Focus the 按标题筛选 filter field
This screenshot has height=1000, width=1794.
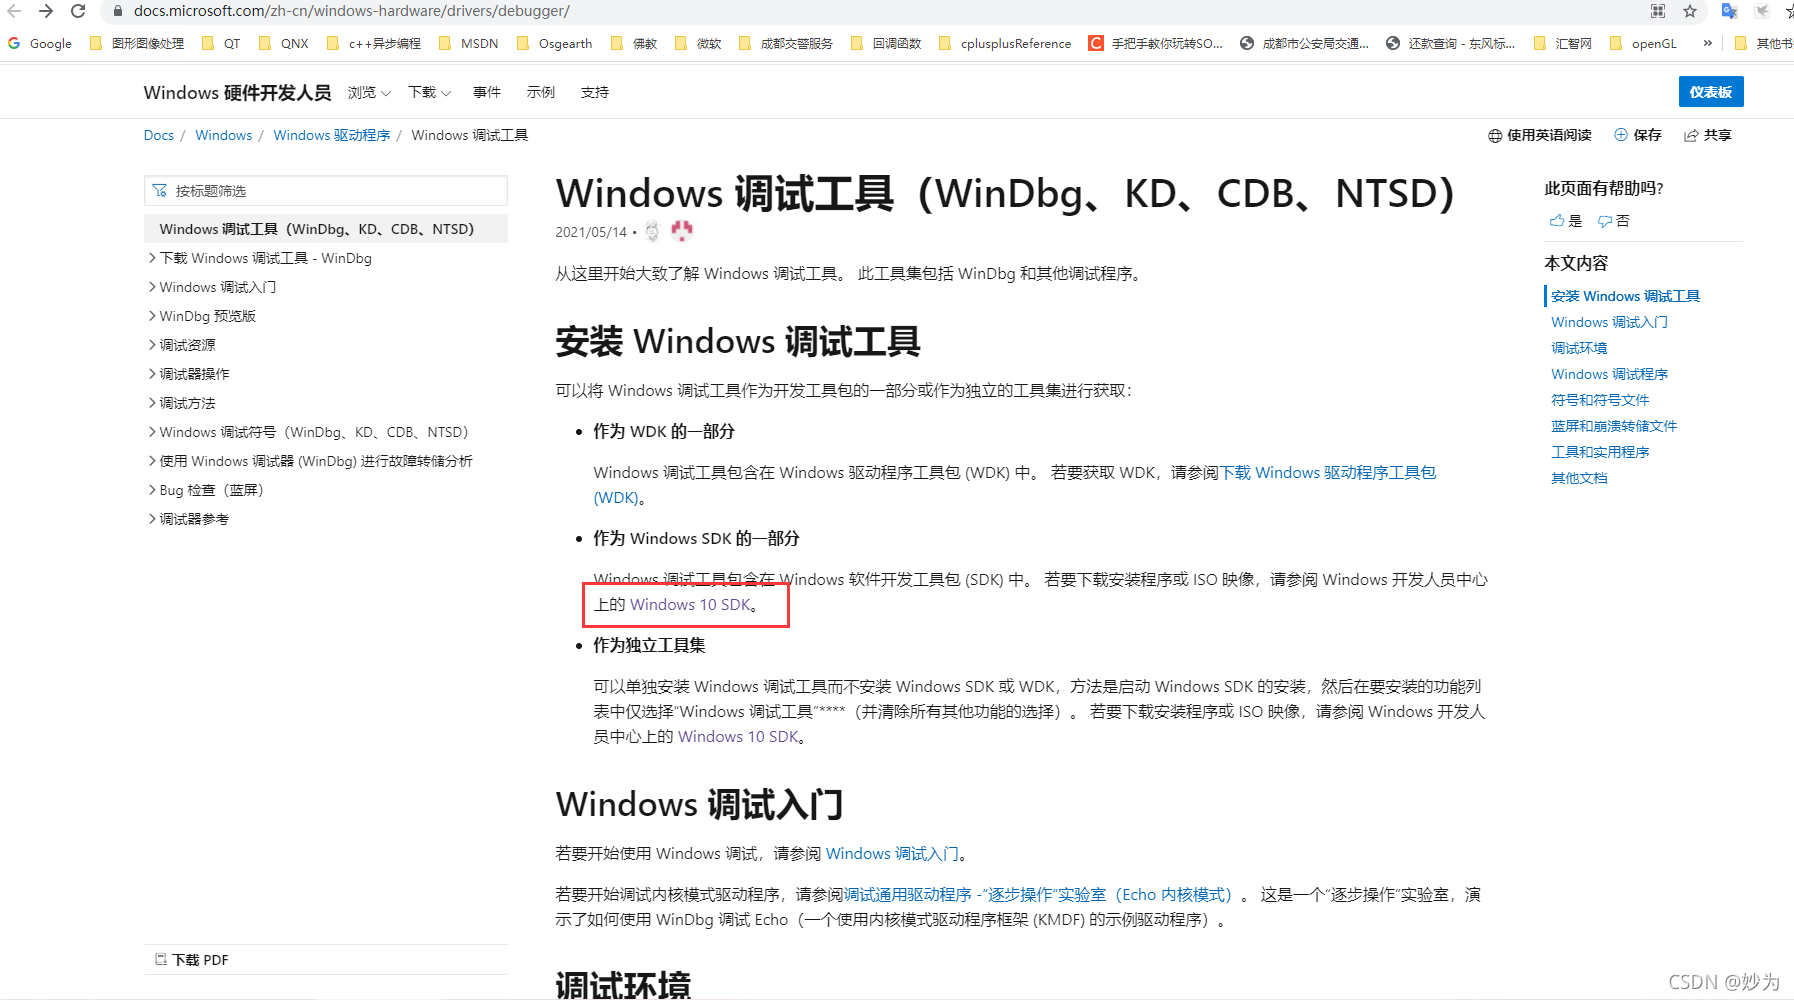click(326, 191)
